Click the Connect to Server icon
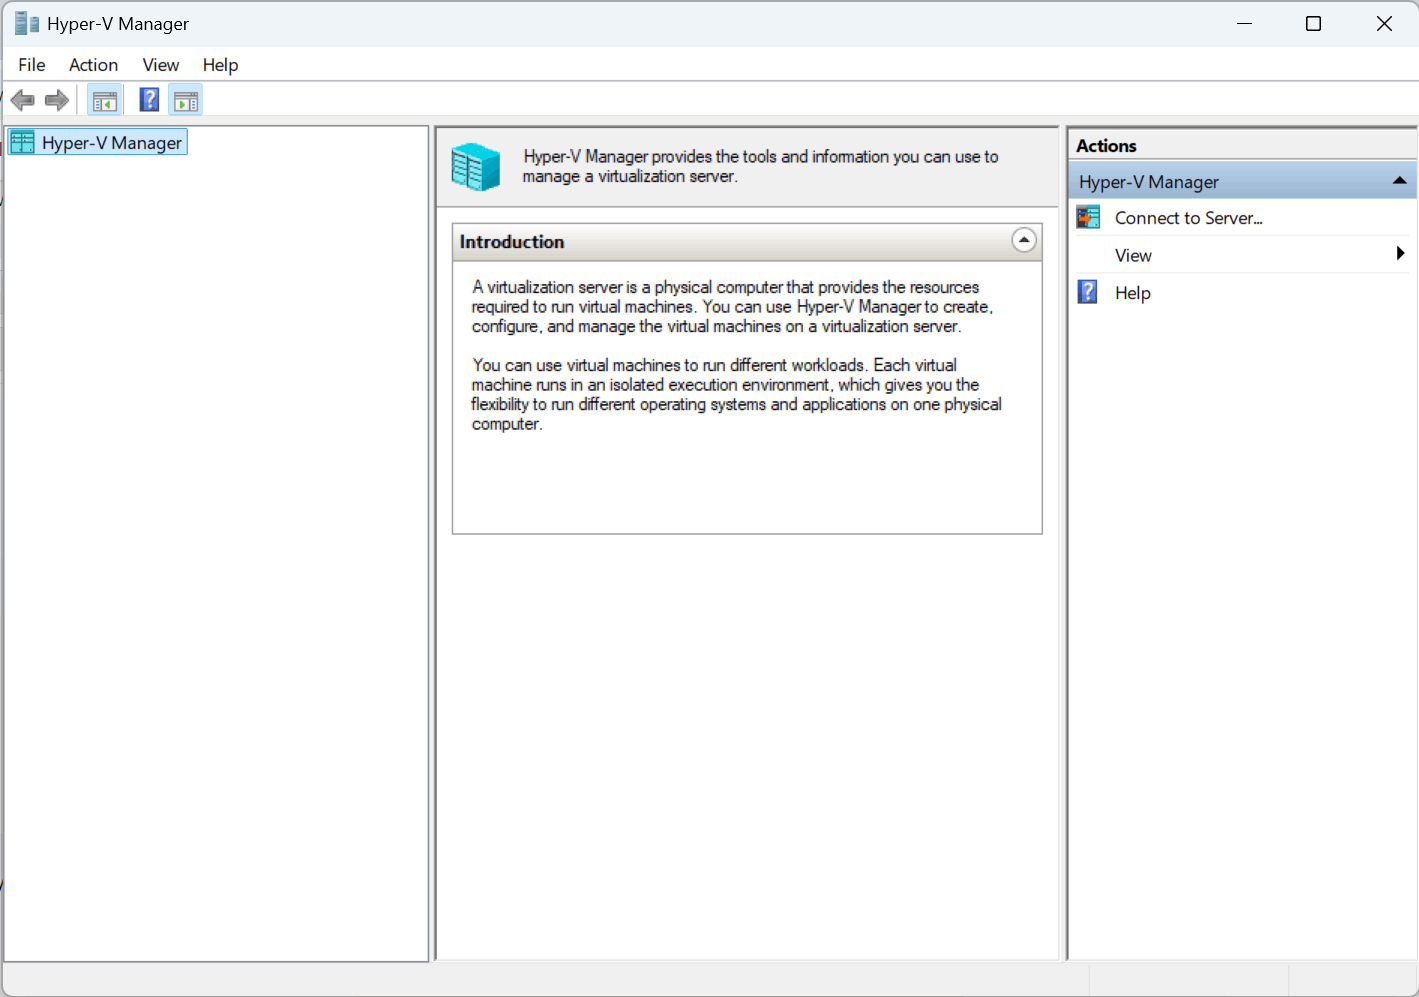 1088,217
